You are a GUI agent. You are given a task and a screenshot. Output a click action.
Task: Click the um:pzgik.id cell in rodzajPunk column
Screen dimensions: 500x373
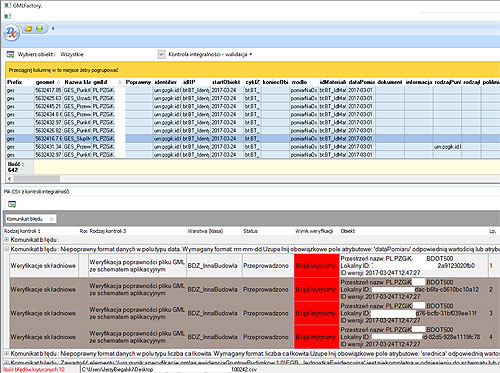(447, 147)
